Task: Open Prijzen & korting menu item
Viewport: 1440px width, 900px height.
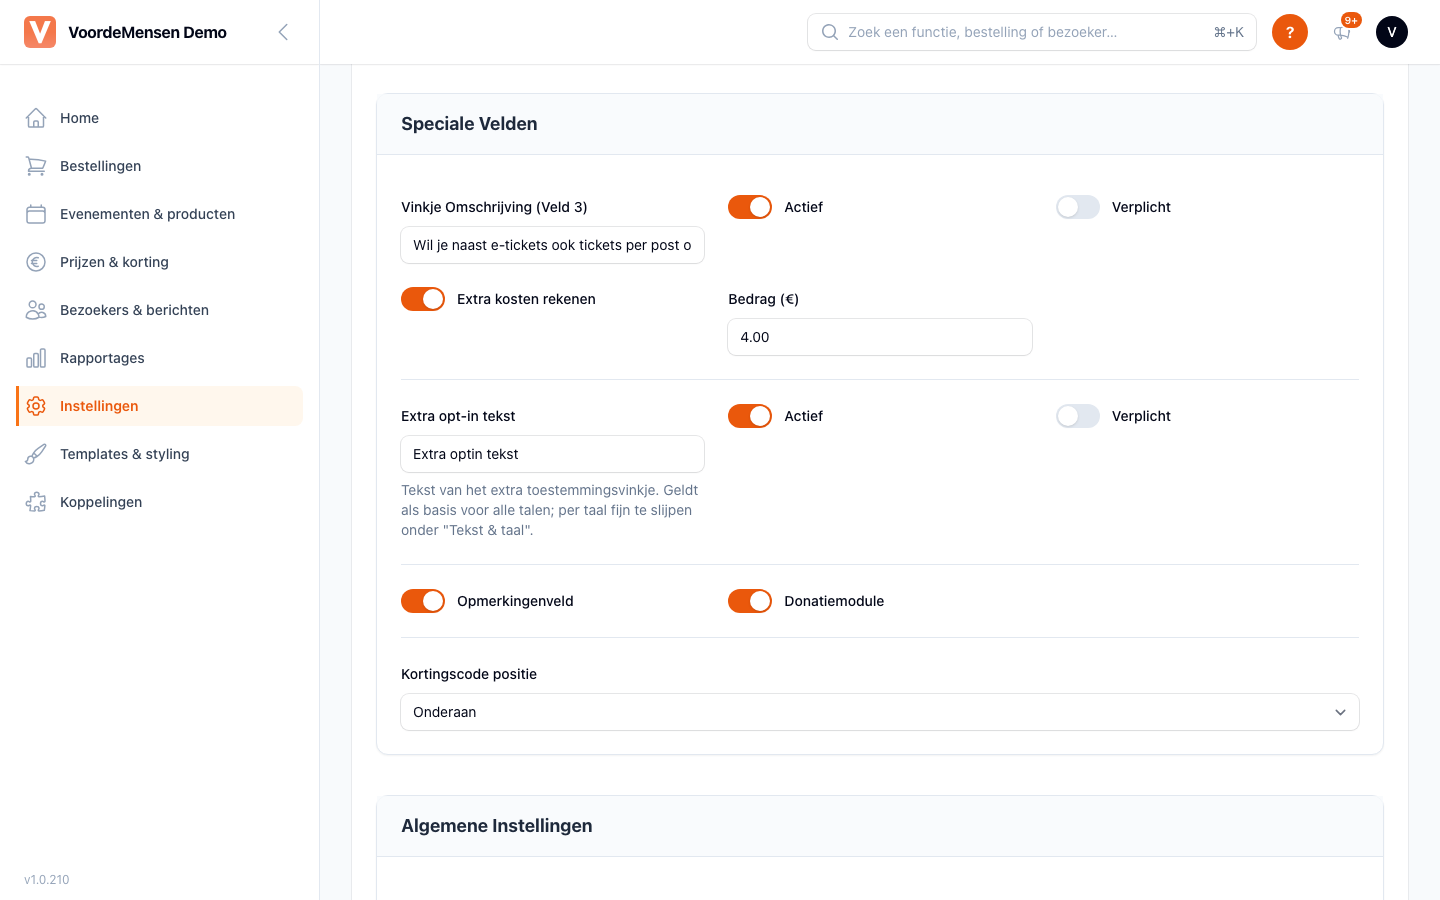Action: (x=160, y=262)
